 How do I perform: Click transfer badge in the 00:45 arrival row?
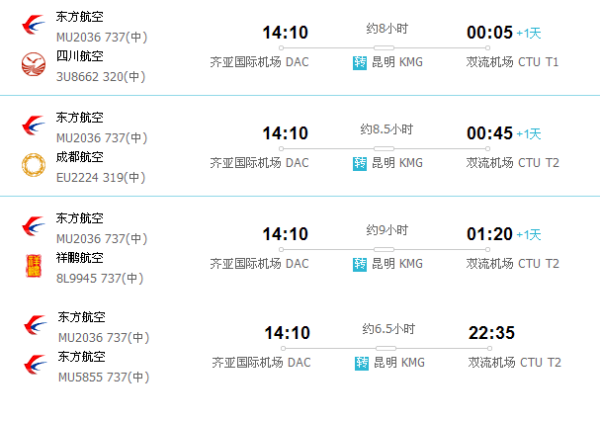[x=360, y=163]
